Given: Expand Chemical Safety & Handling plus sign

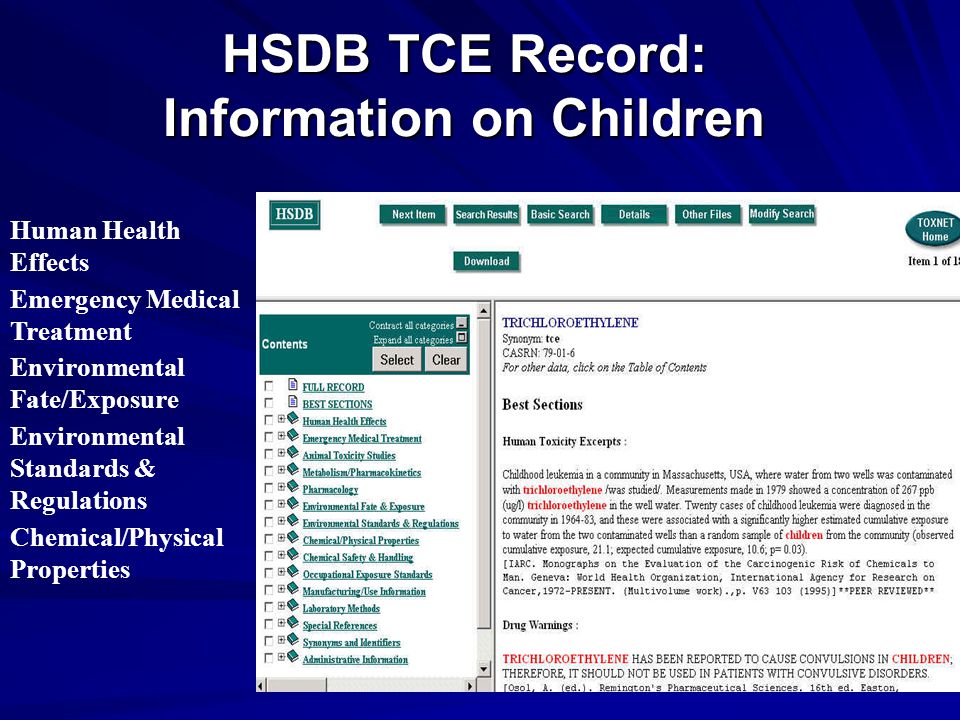Looking at the screenshot, I should tap(281, 555).
